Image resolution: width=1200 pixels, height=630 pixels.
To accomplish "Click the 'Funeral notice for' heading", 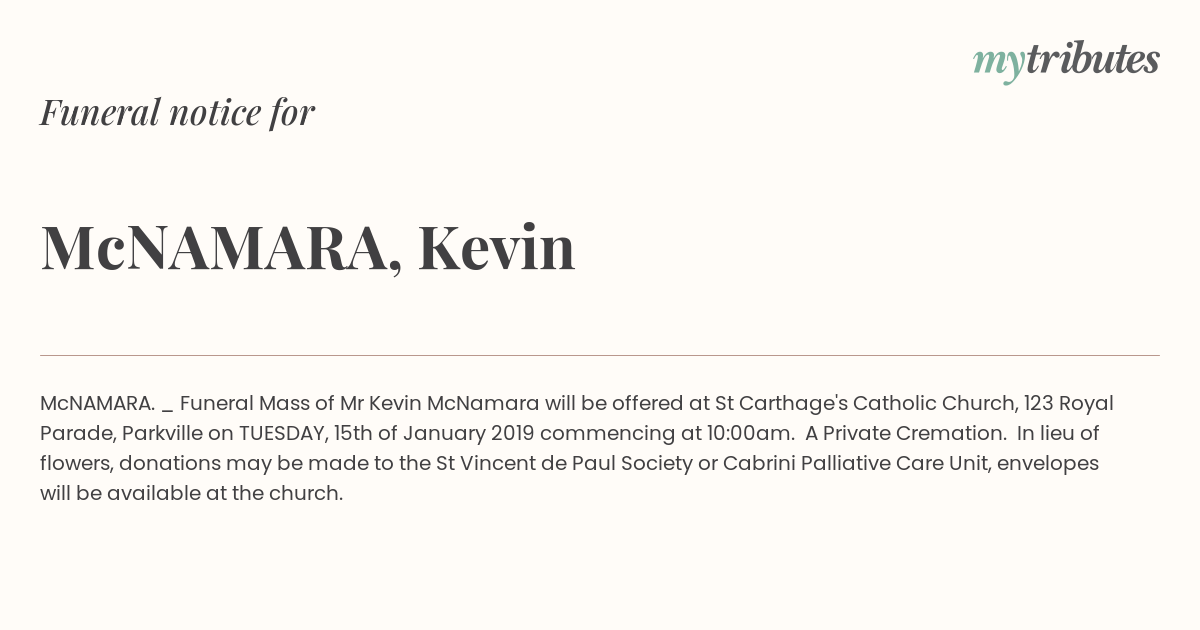I will 177,112.
